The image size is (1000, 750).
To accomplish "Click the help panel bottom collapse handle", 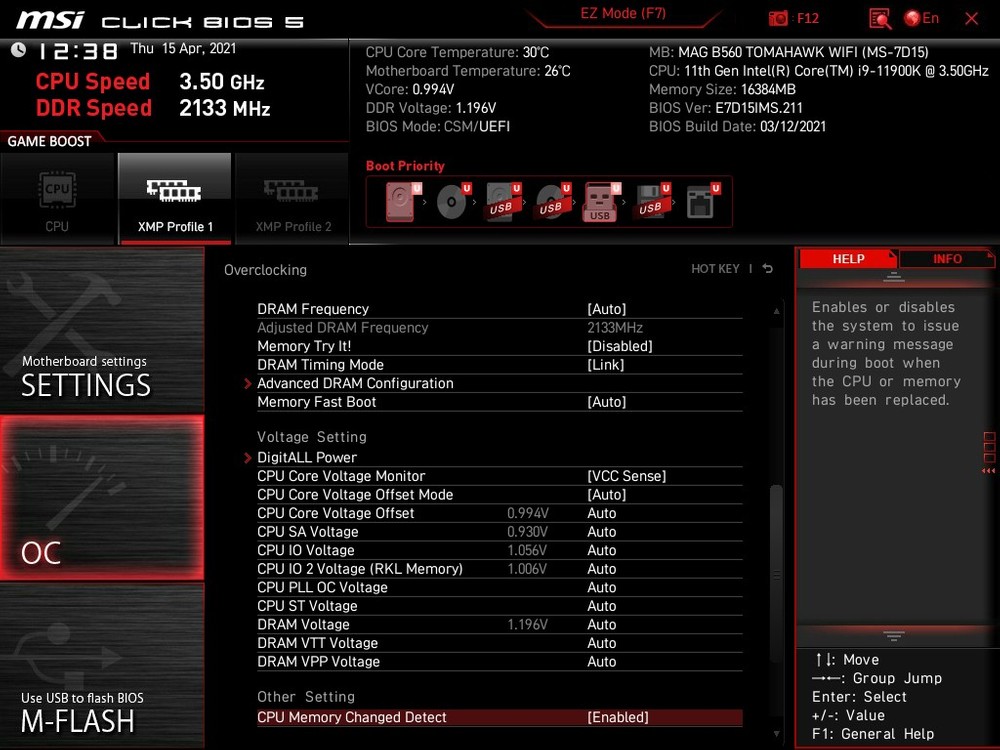I will pos(893,636).
